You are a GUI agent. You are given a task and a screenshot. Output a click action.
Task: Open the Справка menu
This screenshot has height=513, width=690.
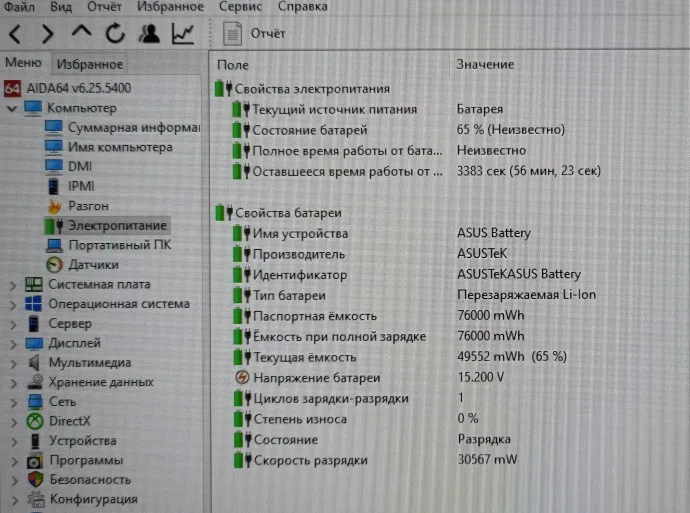click(303, 7)
